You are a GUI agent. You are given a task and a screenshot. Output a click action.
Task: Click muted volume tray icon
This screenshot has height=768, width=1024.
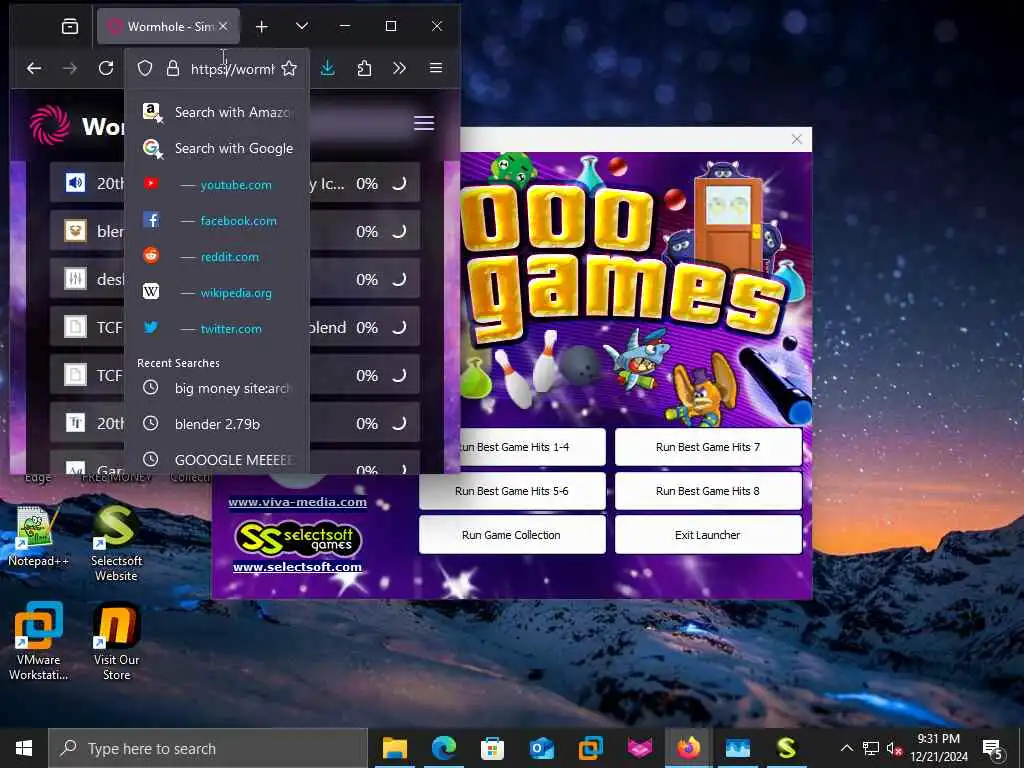tap(893, 748)
